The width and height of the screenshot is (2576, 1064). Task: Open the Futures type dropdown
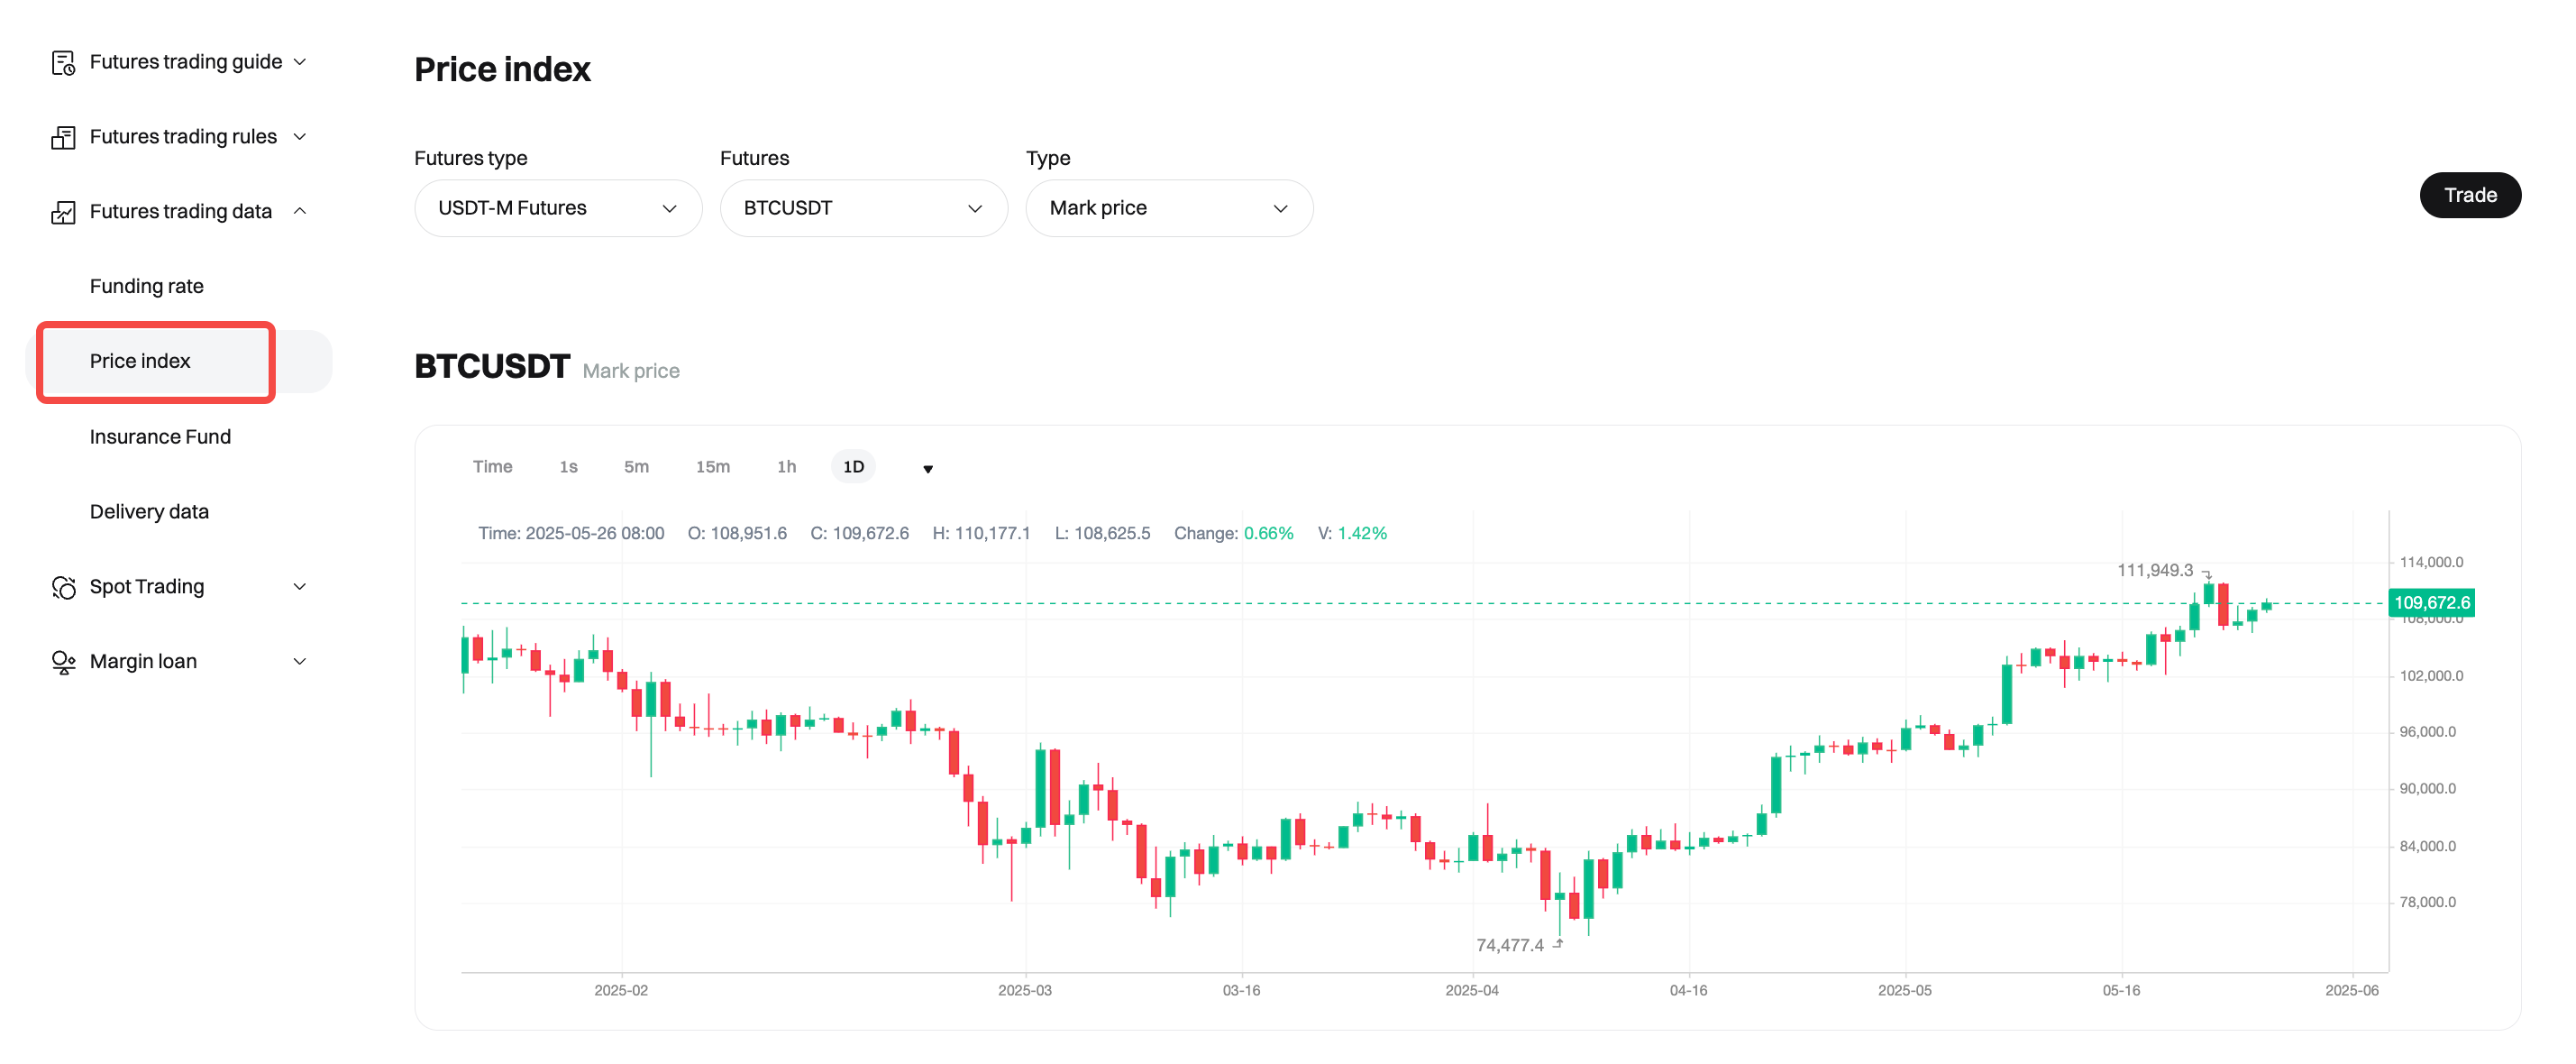(x=557, y=208)
